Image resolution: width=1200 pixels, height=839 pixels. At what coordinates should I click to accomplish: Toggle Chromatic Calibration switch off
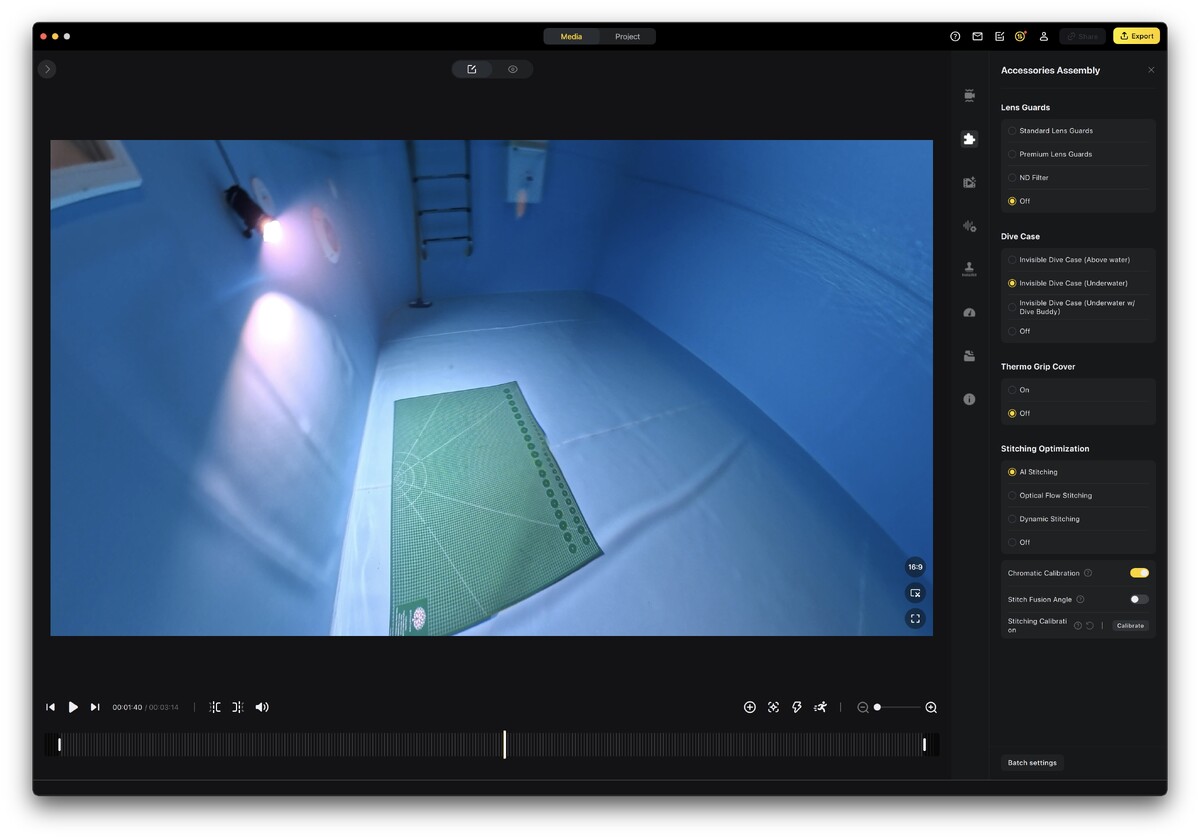[x=1139, y=573]
